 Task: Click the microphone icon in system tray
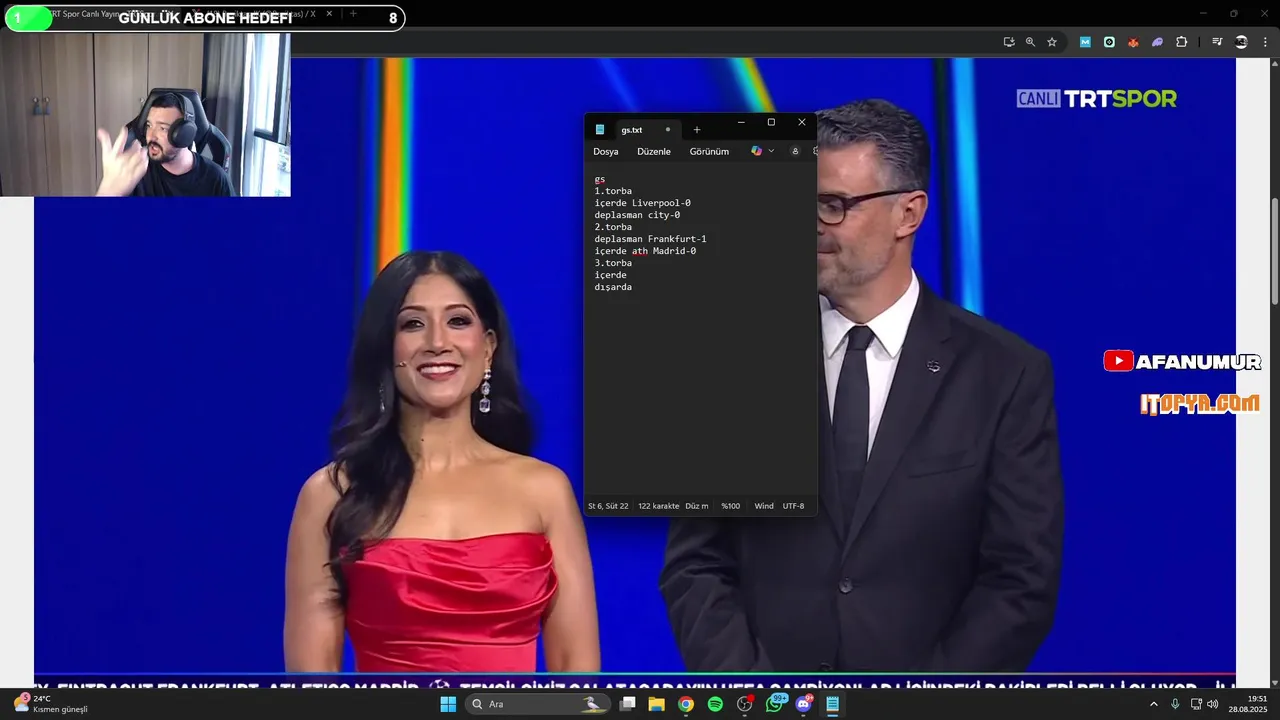click(1175, 704)
